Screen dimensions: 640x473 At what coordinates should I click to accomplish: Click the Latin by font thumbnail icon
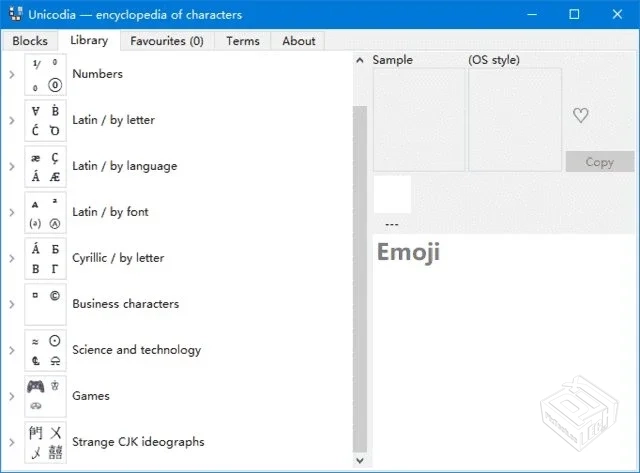click(x=45, y=213)
